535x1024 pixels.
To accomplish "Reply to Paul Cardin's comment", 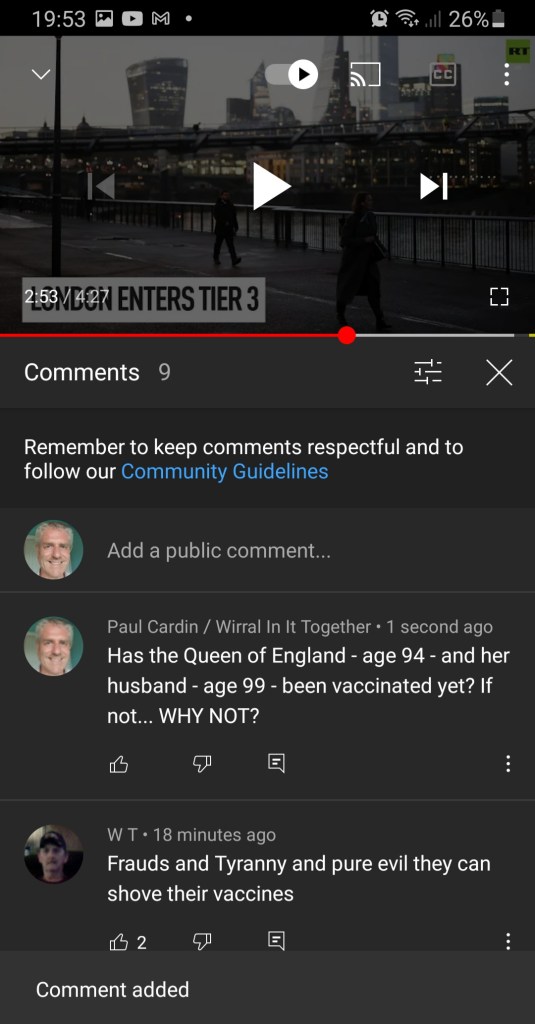I will (x=276, y=763).
